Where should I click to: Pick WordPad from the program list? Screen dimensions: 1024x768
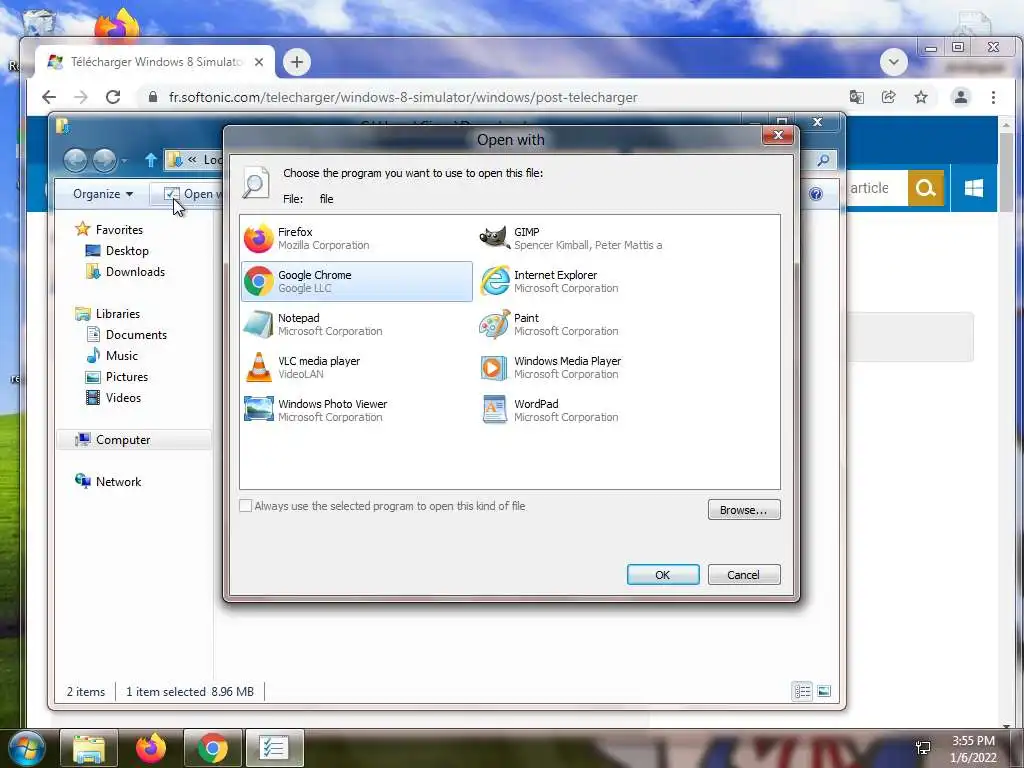click(593, 411)
